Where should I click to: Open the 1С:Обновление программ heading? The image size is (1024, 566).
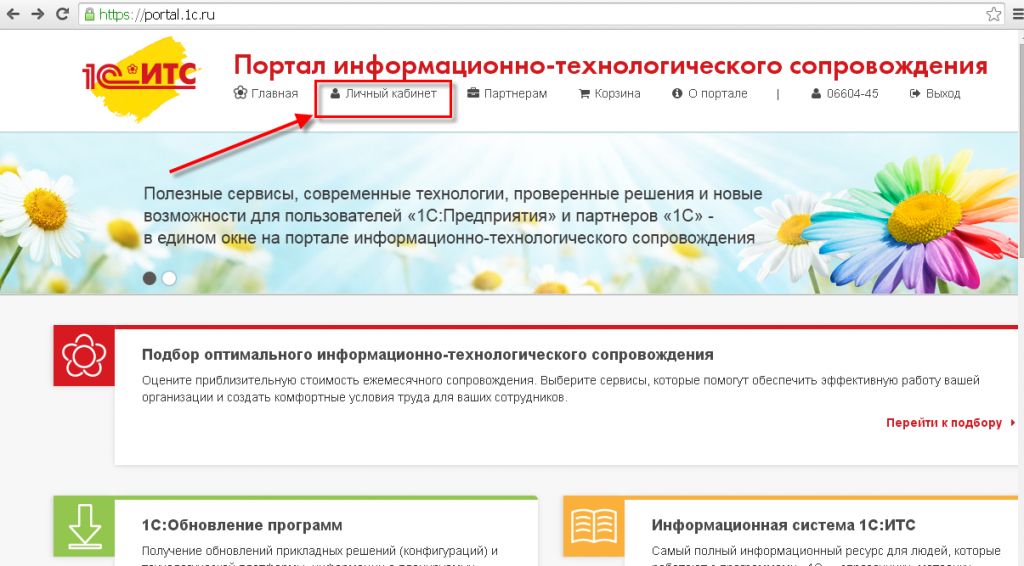pos(242,525)
